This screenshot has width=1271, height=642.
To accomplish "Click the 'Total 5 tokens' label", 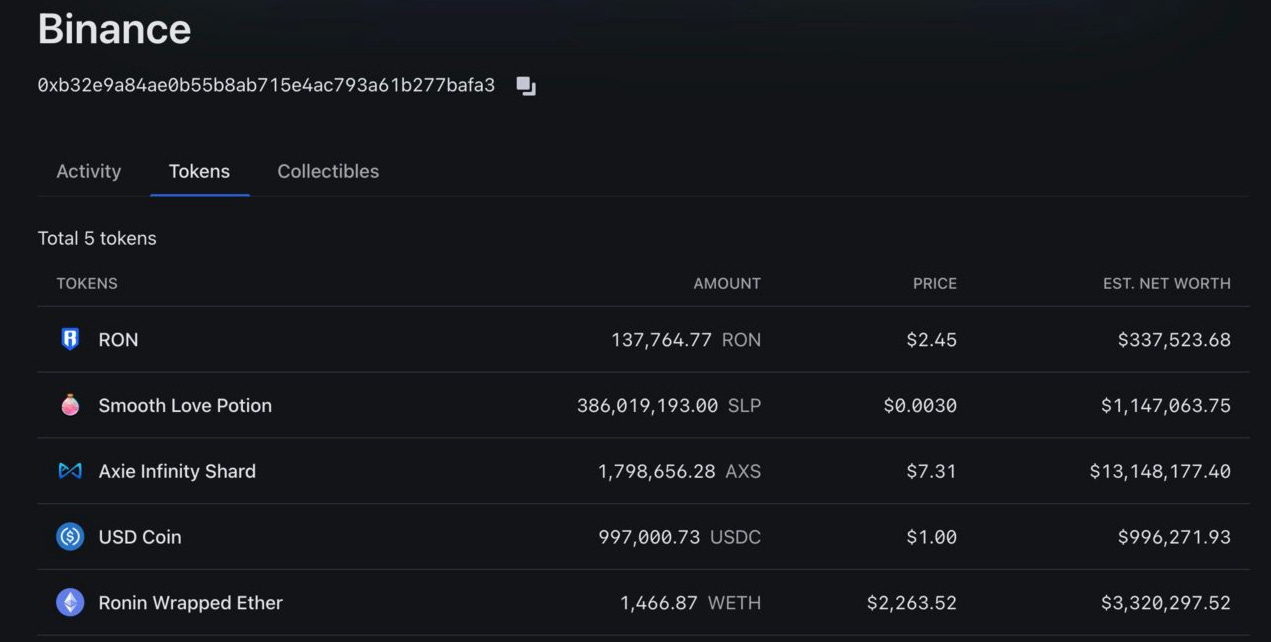I will coord(97,238).
